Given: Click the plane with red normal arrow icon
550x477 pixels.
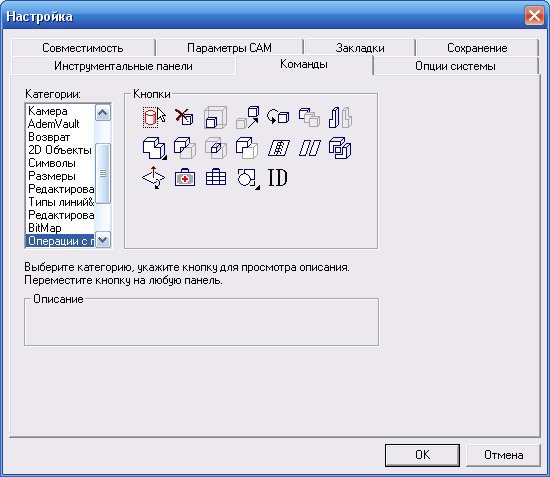Looking at the screenshot, I should pyautogui.click(x=154, y=178).
